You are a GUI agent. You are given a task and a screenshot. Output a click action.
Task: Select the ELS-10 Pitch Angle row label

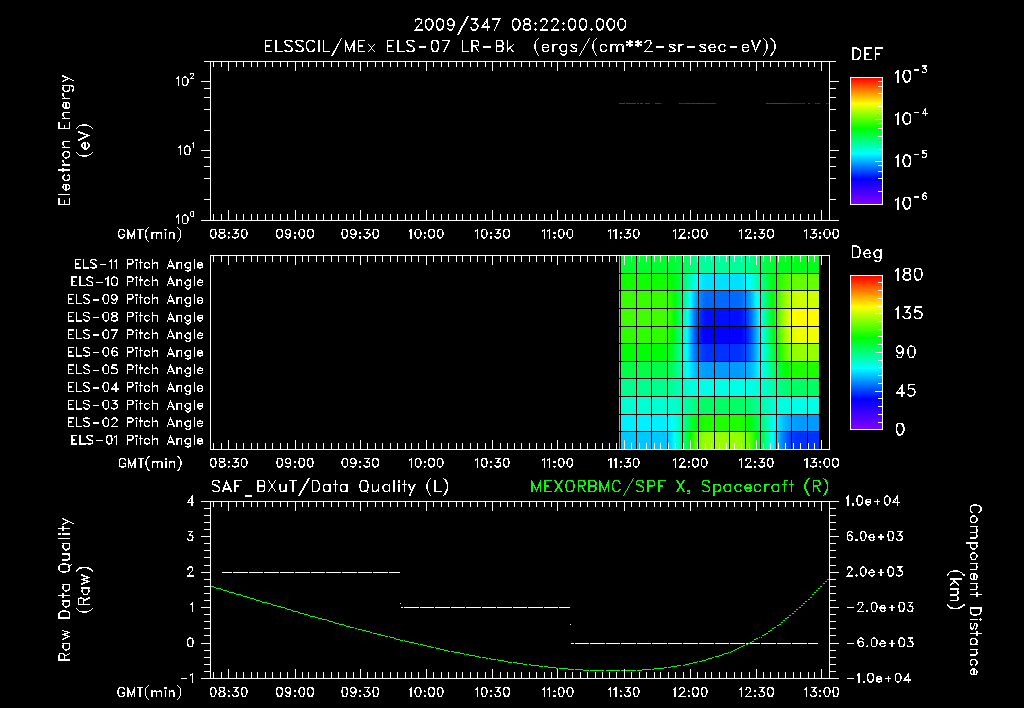click(x=136, y=282)
